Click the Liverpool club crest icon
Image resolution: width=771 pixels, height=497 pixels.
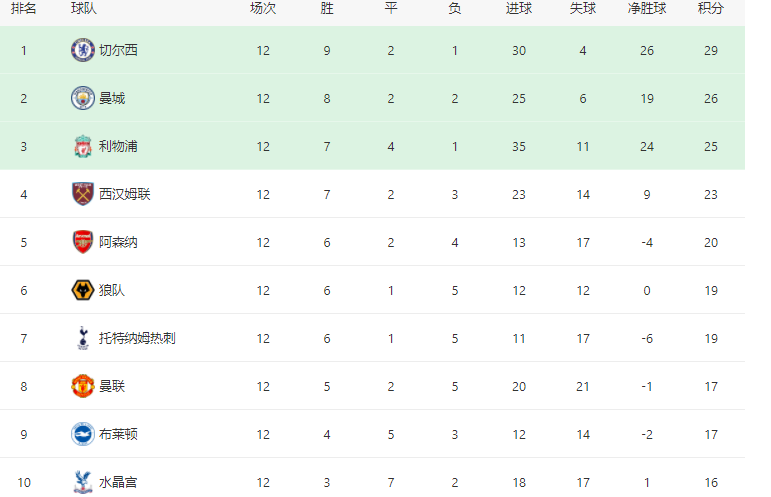(x=83, y=146)
